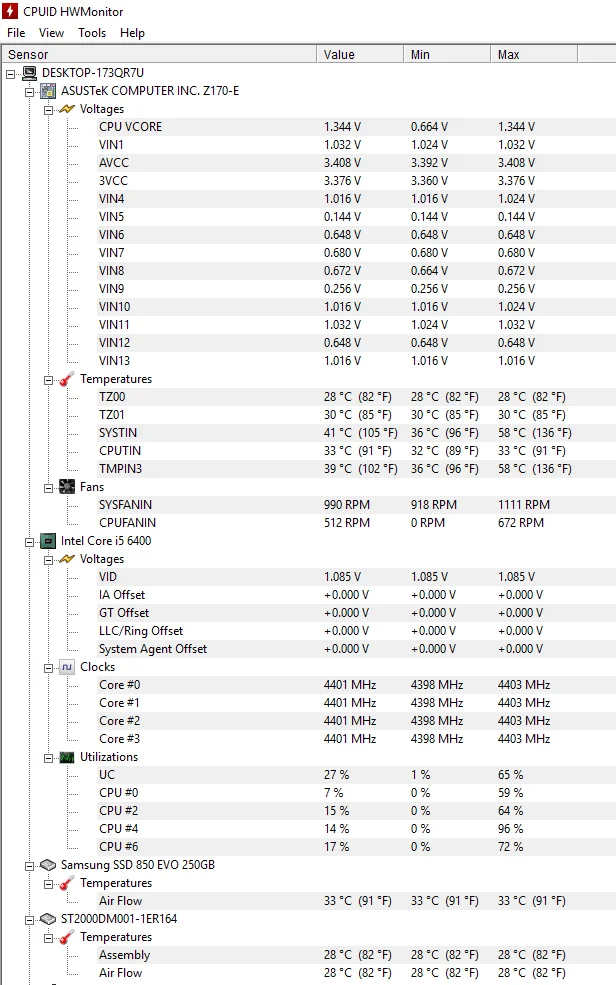This screenshot has height=985, width=616.
Task: Click the motherboard Temperatures thermometer icon
Action: point(67,379)
